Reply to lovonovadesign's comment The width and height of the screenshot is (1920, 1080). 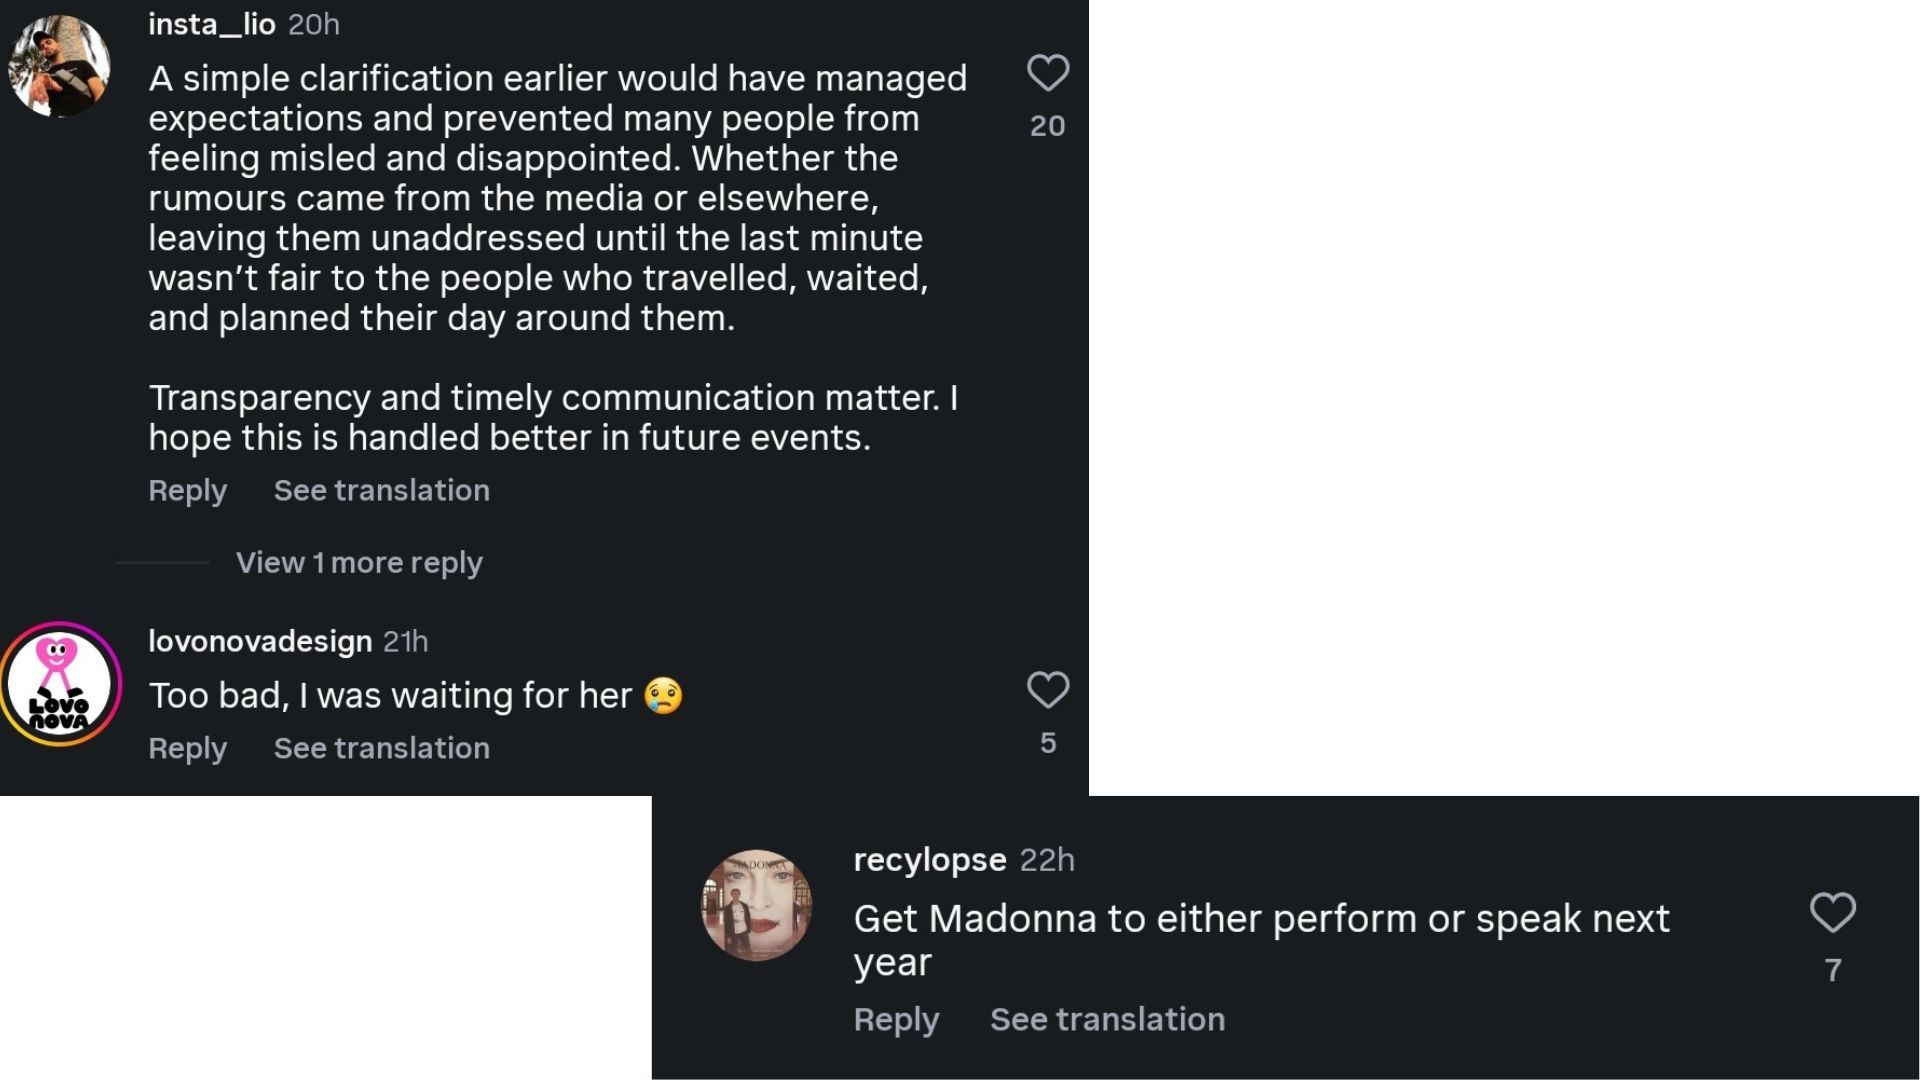coord(188,749)
